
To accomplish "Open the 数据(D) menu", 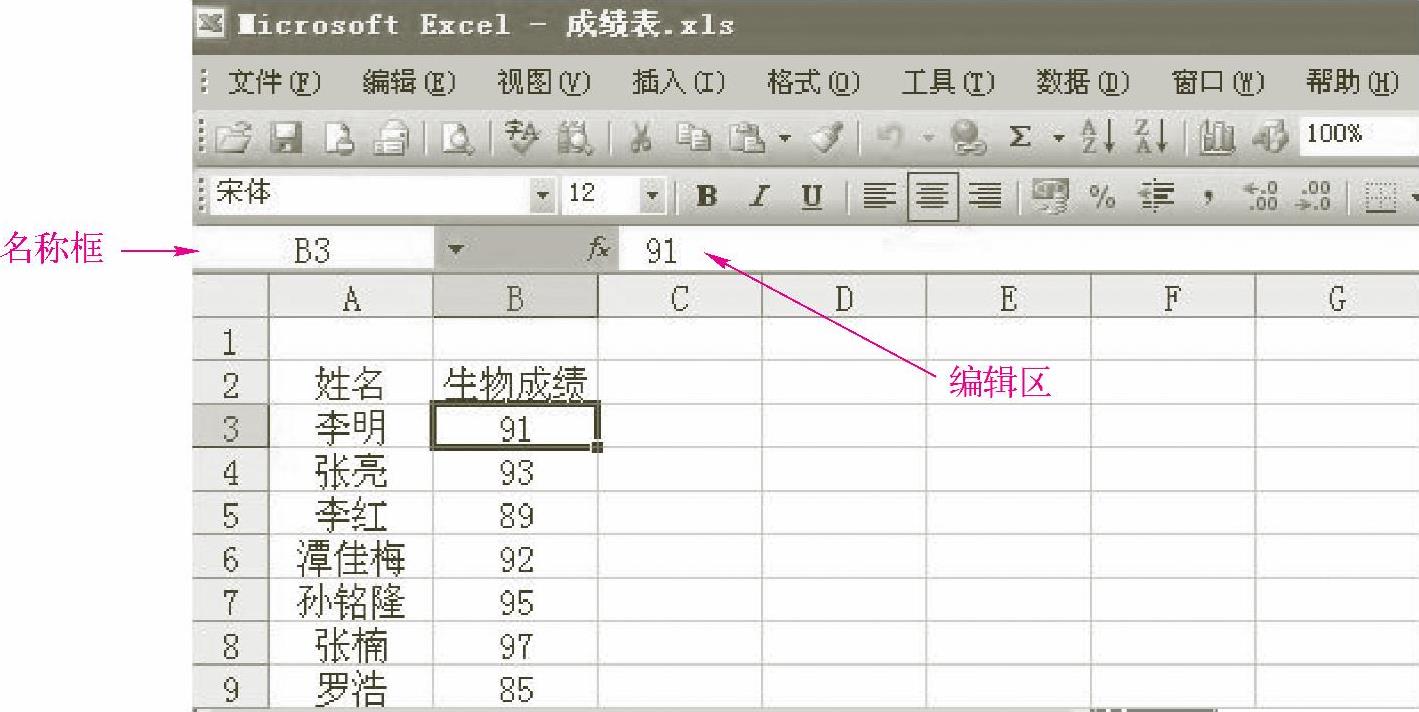I will (x=1083, y=82).
